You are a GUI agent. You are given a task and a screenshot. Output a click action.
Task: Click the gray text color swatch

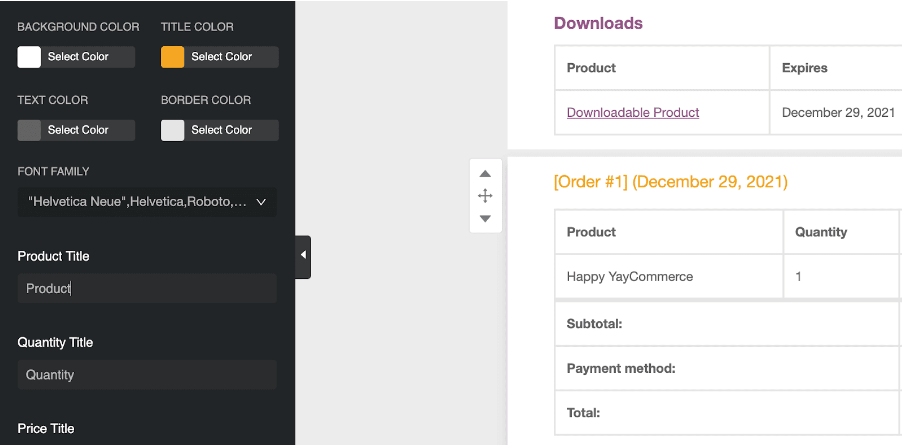pyautogui.click(x=29, y=130)
